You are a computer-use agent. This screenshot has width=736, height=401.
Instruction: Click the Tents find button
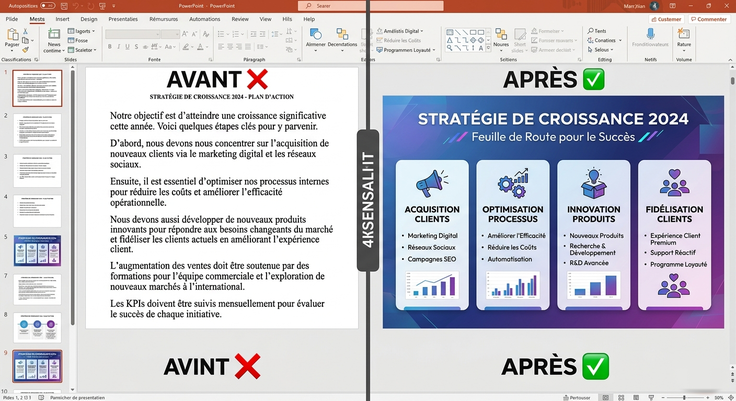click(x=597, y=31)
